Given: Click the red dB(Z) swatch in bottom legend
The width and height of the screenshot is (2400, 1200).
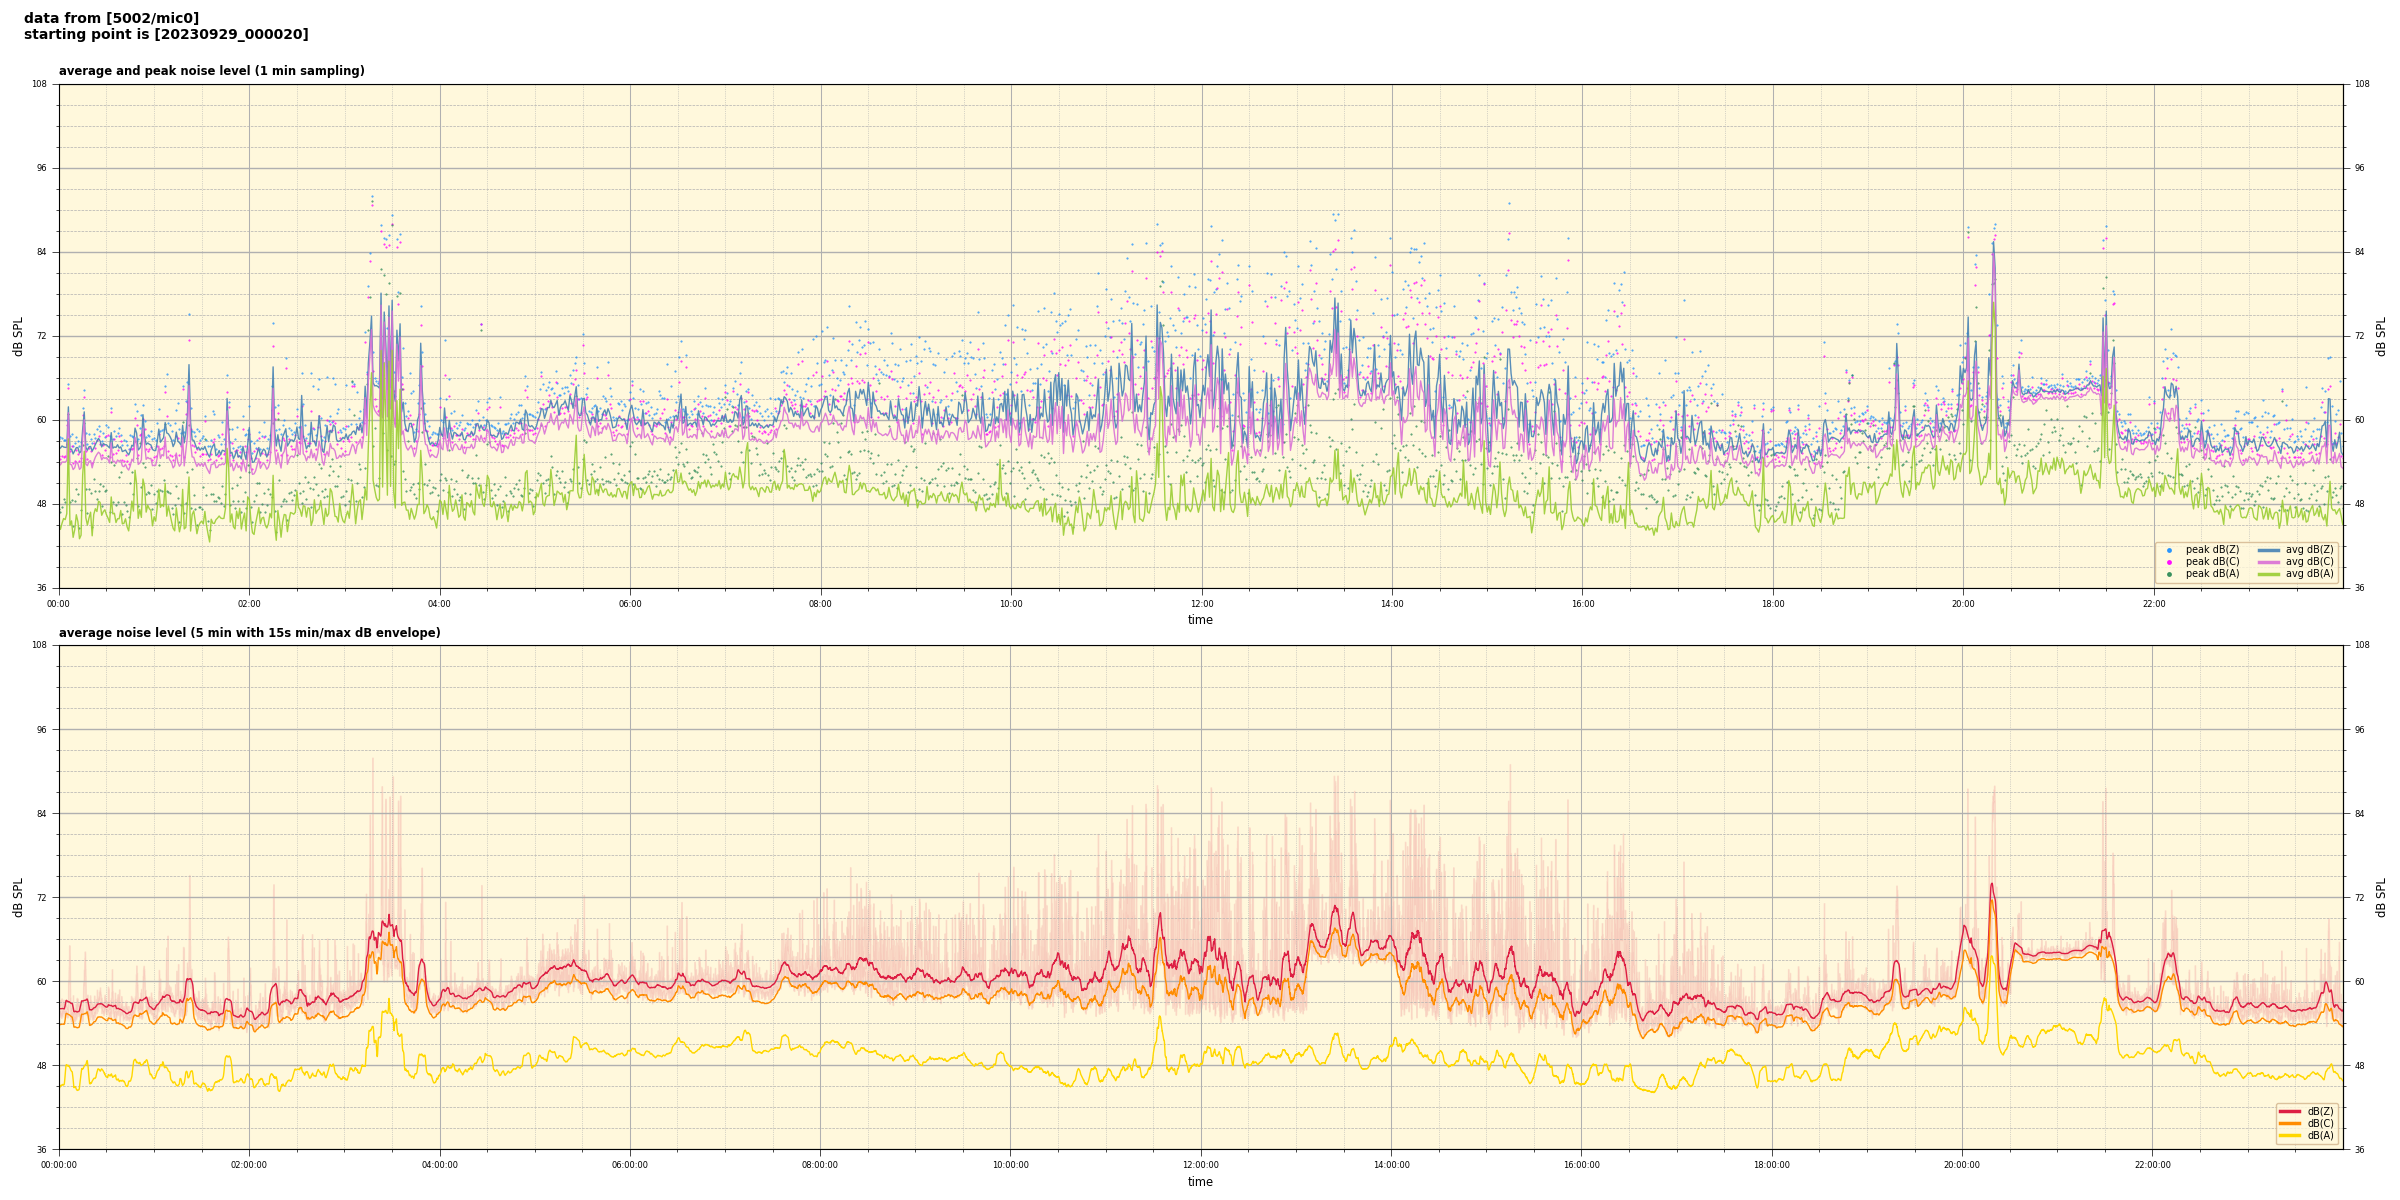Looking at the screenshot, I should (x=2290, y=1111).
